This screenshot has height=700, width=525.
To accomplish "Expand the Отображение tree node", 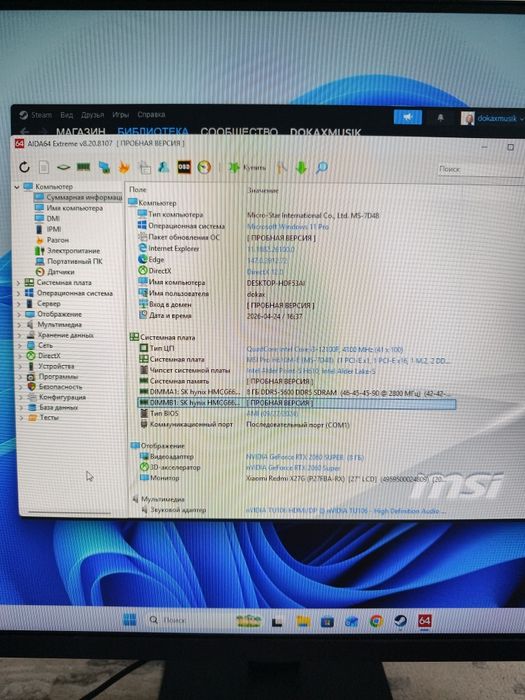I will pos(19,314).
